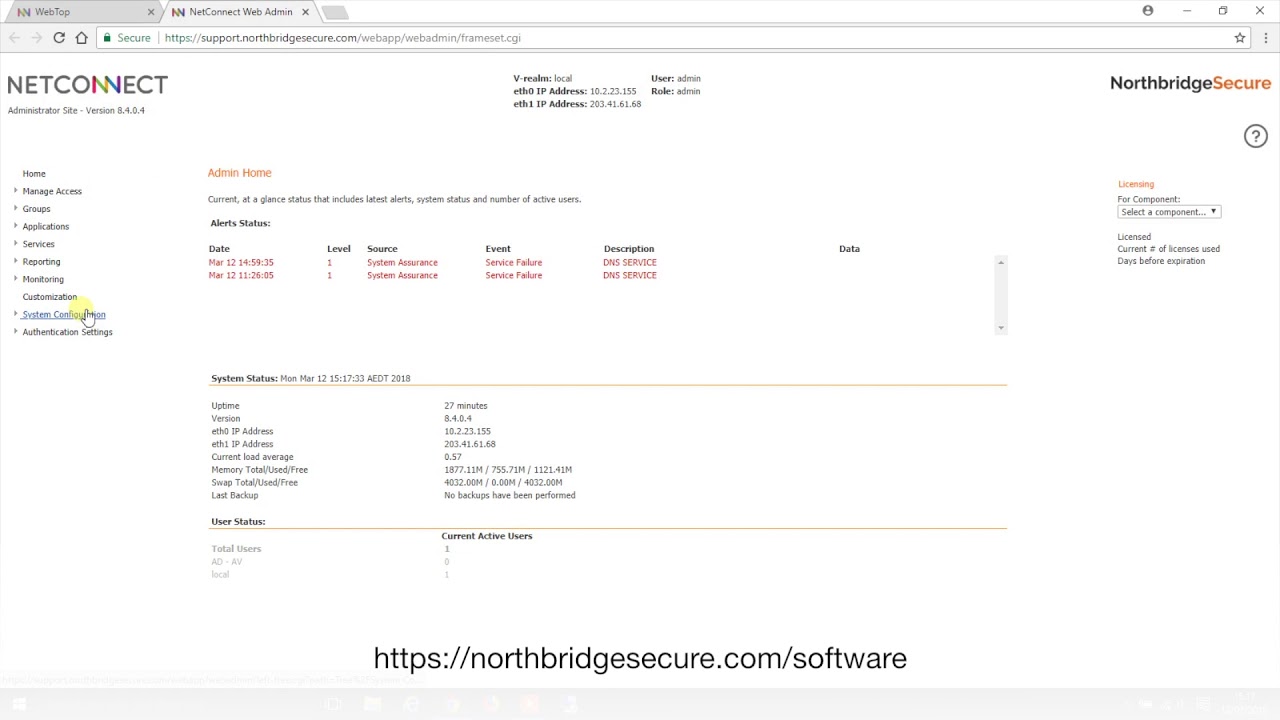Click the Admin Home heading
Image resolution: width=1280 pixels, height=720 pixels.
[x=240, y=173]
